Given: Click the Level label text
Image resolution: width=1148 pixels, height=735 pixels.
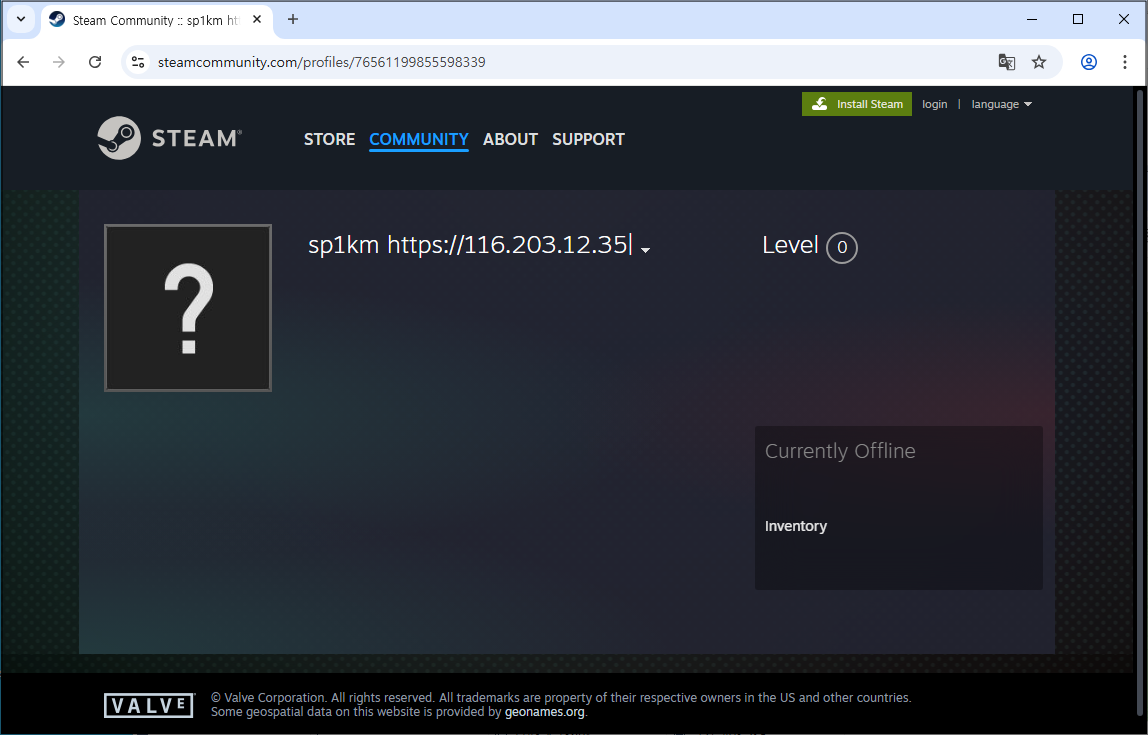Looking at the screenshot, I should point(790,245).
